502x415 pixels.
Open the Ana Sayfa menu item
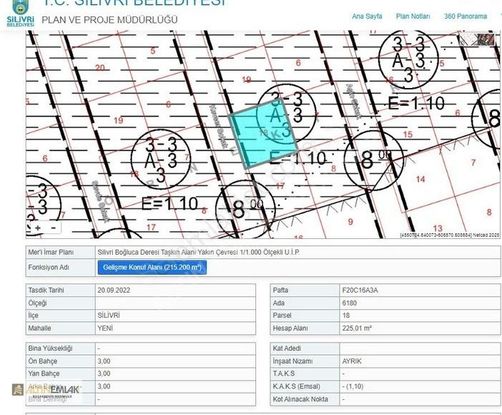tap(367, 16)
